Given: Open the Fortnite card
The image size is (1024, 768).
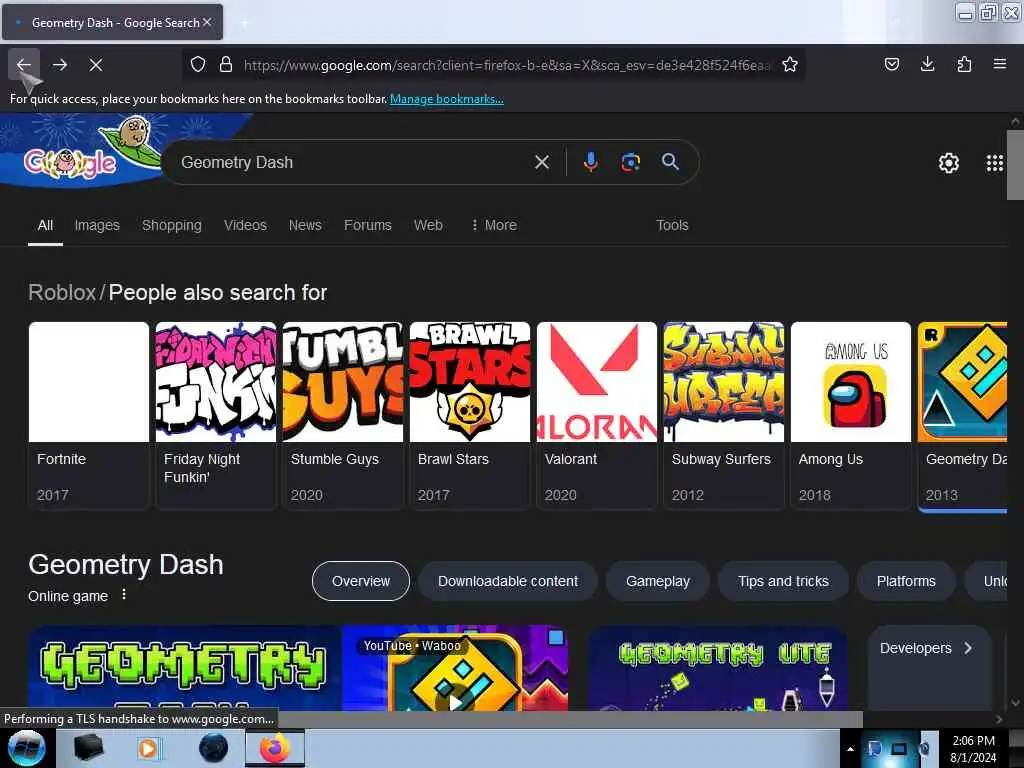Looking at the screenshot, I should [89, 415].
